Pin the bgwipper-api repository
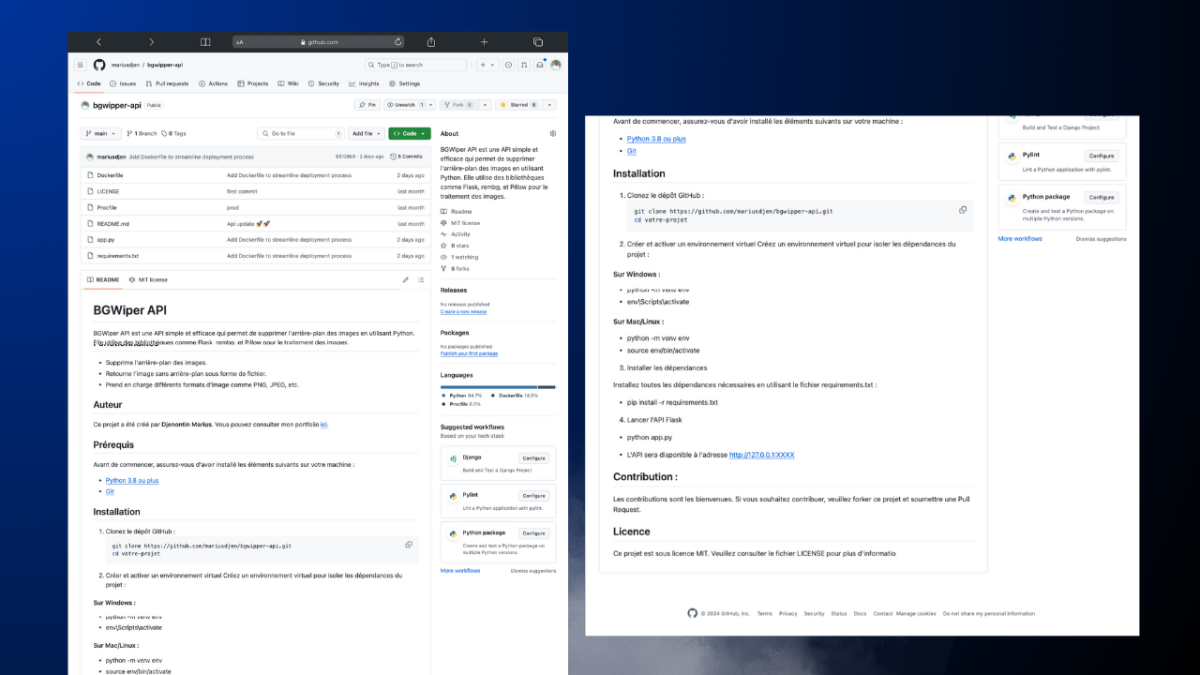This screenshot has height=675, width=1200. [x=367, y=104]
